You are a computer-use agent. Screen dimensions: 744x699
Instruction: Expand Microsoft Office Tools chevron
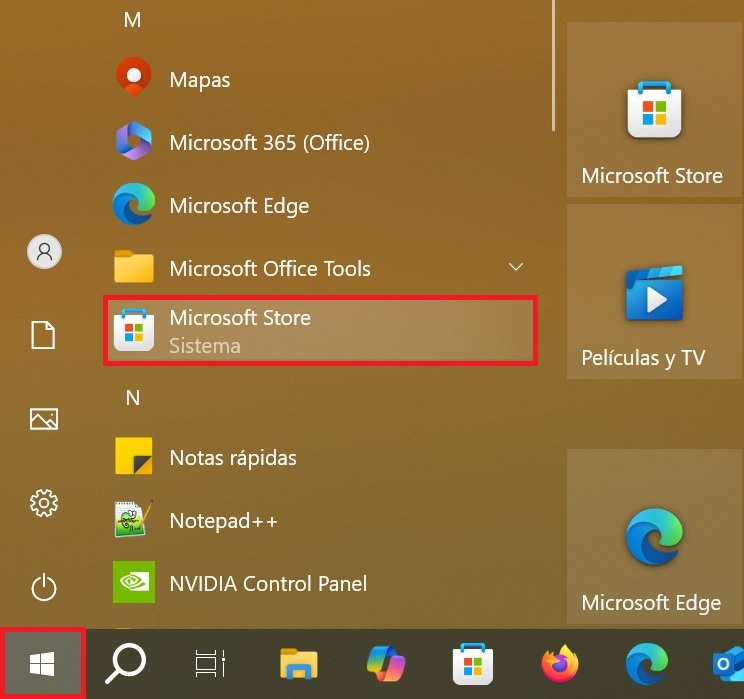coord(516,267)
